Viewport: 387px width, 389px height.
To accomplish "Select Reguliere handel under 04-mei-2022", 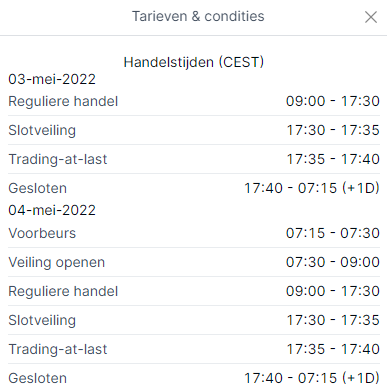I will click(194, 291).
